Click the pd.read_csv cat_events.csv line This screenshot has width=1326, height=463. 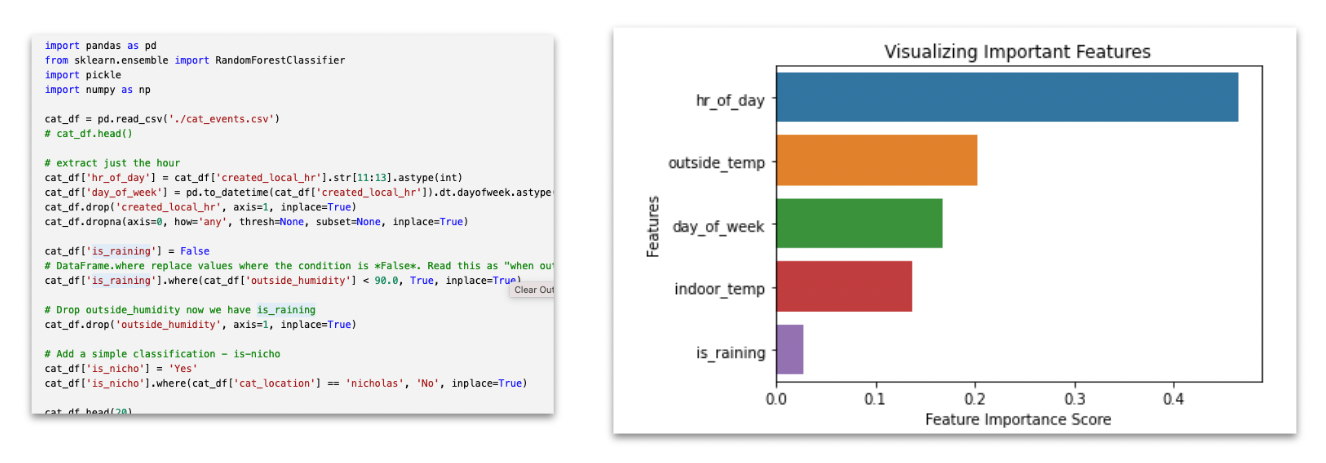162,118
